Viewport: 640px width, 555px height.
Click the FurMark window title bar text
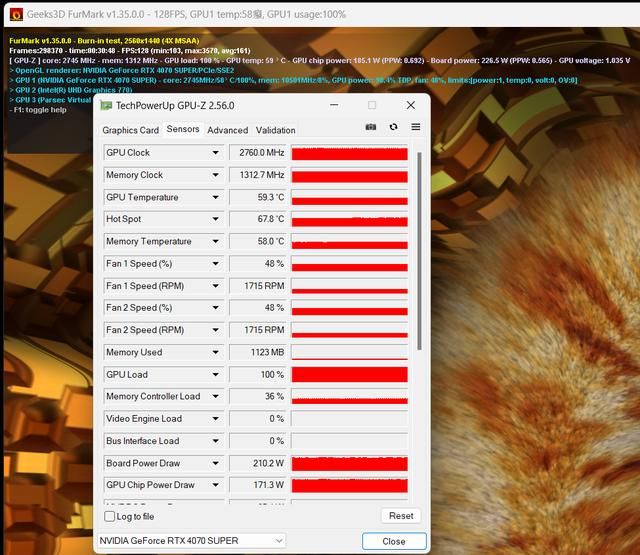point(186,15)
